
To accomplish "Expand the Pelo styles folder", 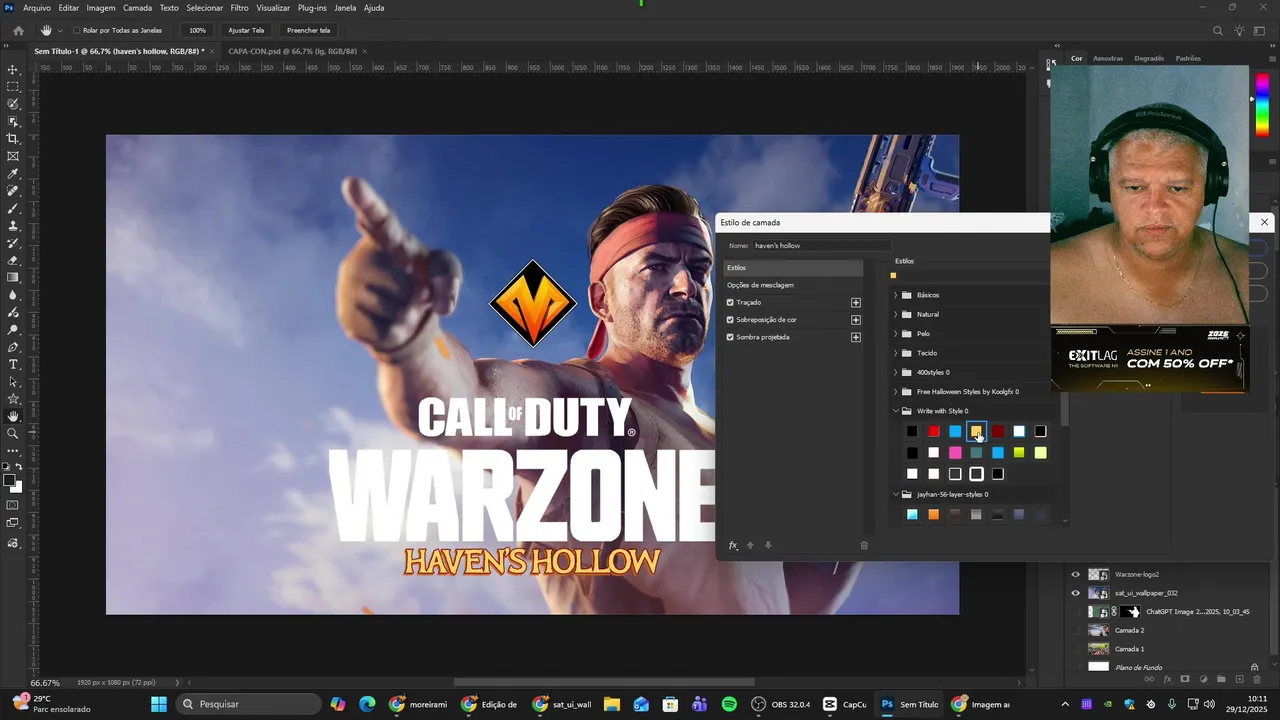I will tap(896, 334).
